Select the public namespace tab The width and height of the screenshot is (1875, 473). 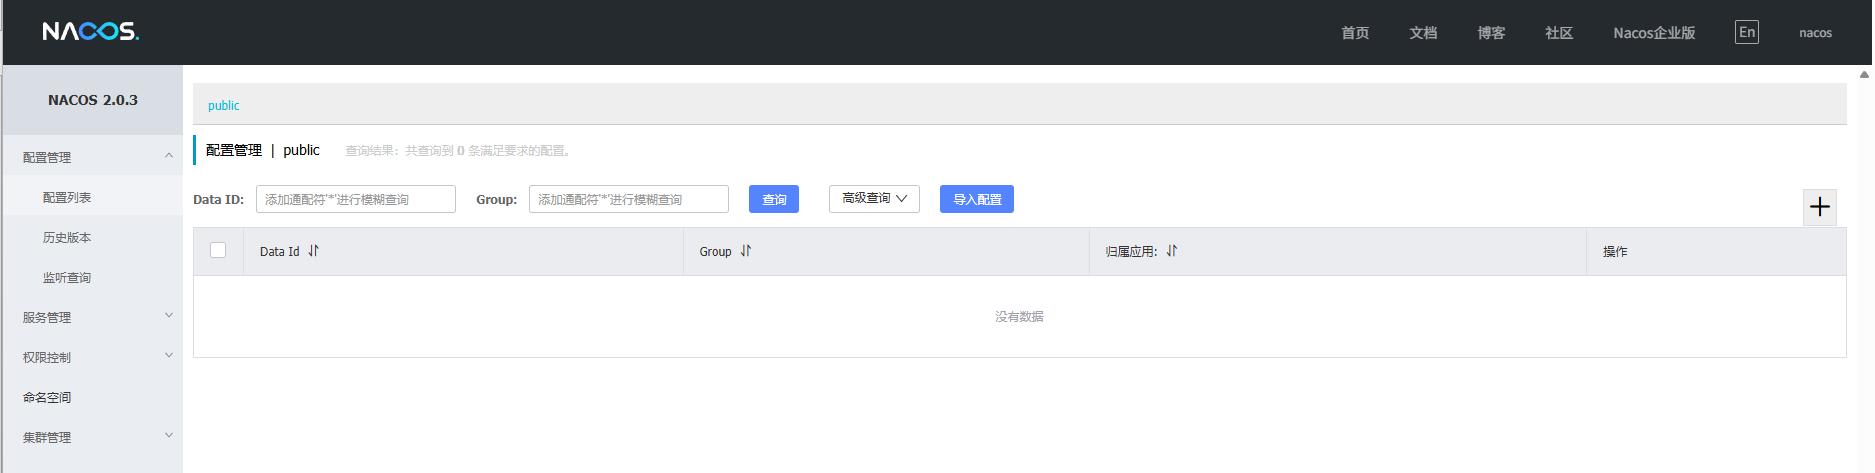click(x=223, y=105)
